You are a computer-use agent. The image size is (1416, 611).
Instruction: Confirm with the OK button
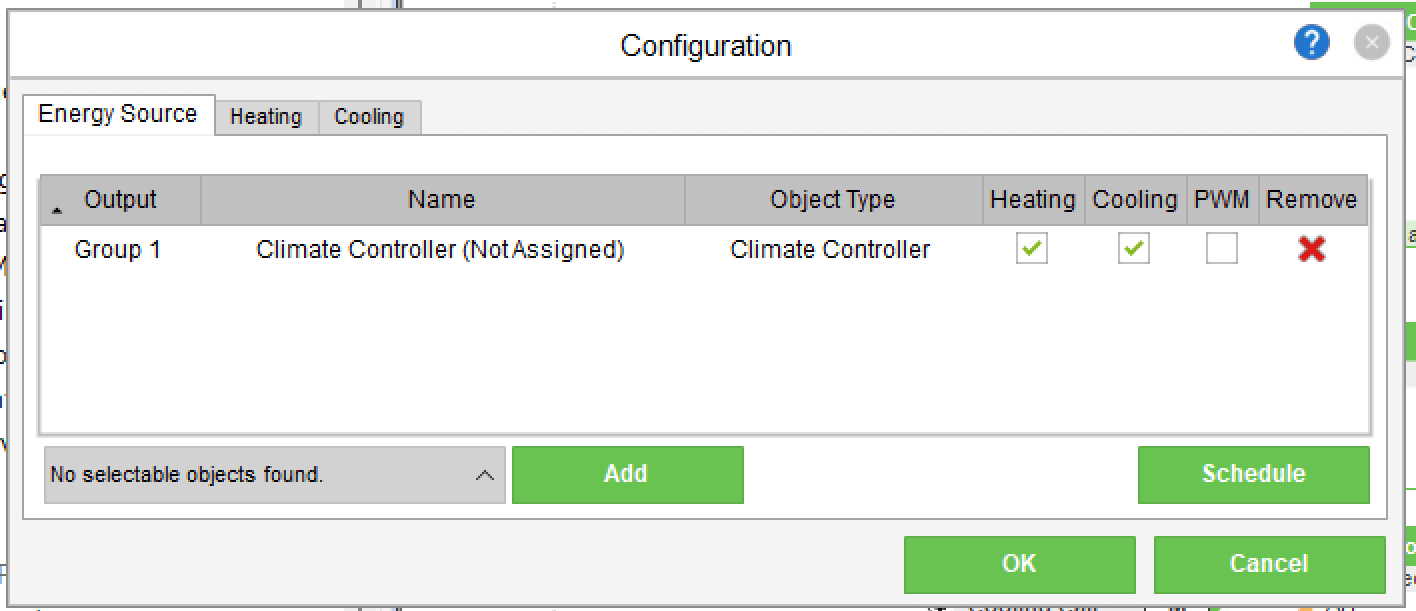click(1020, 565)
